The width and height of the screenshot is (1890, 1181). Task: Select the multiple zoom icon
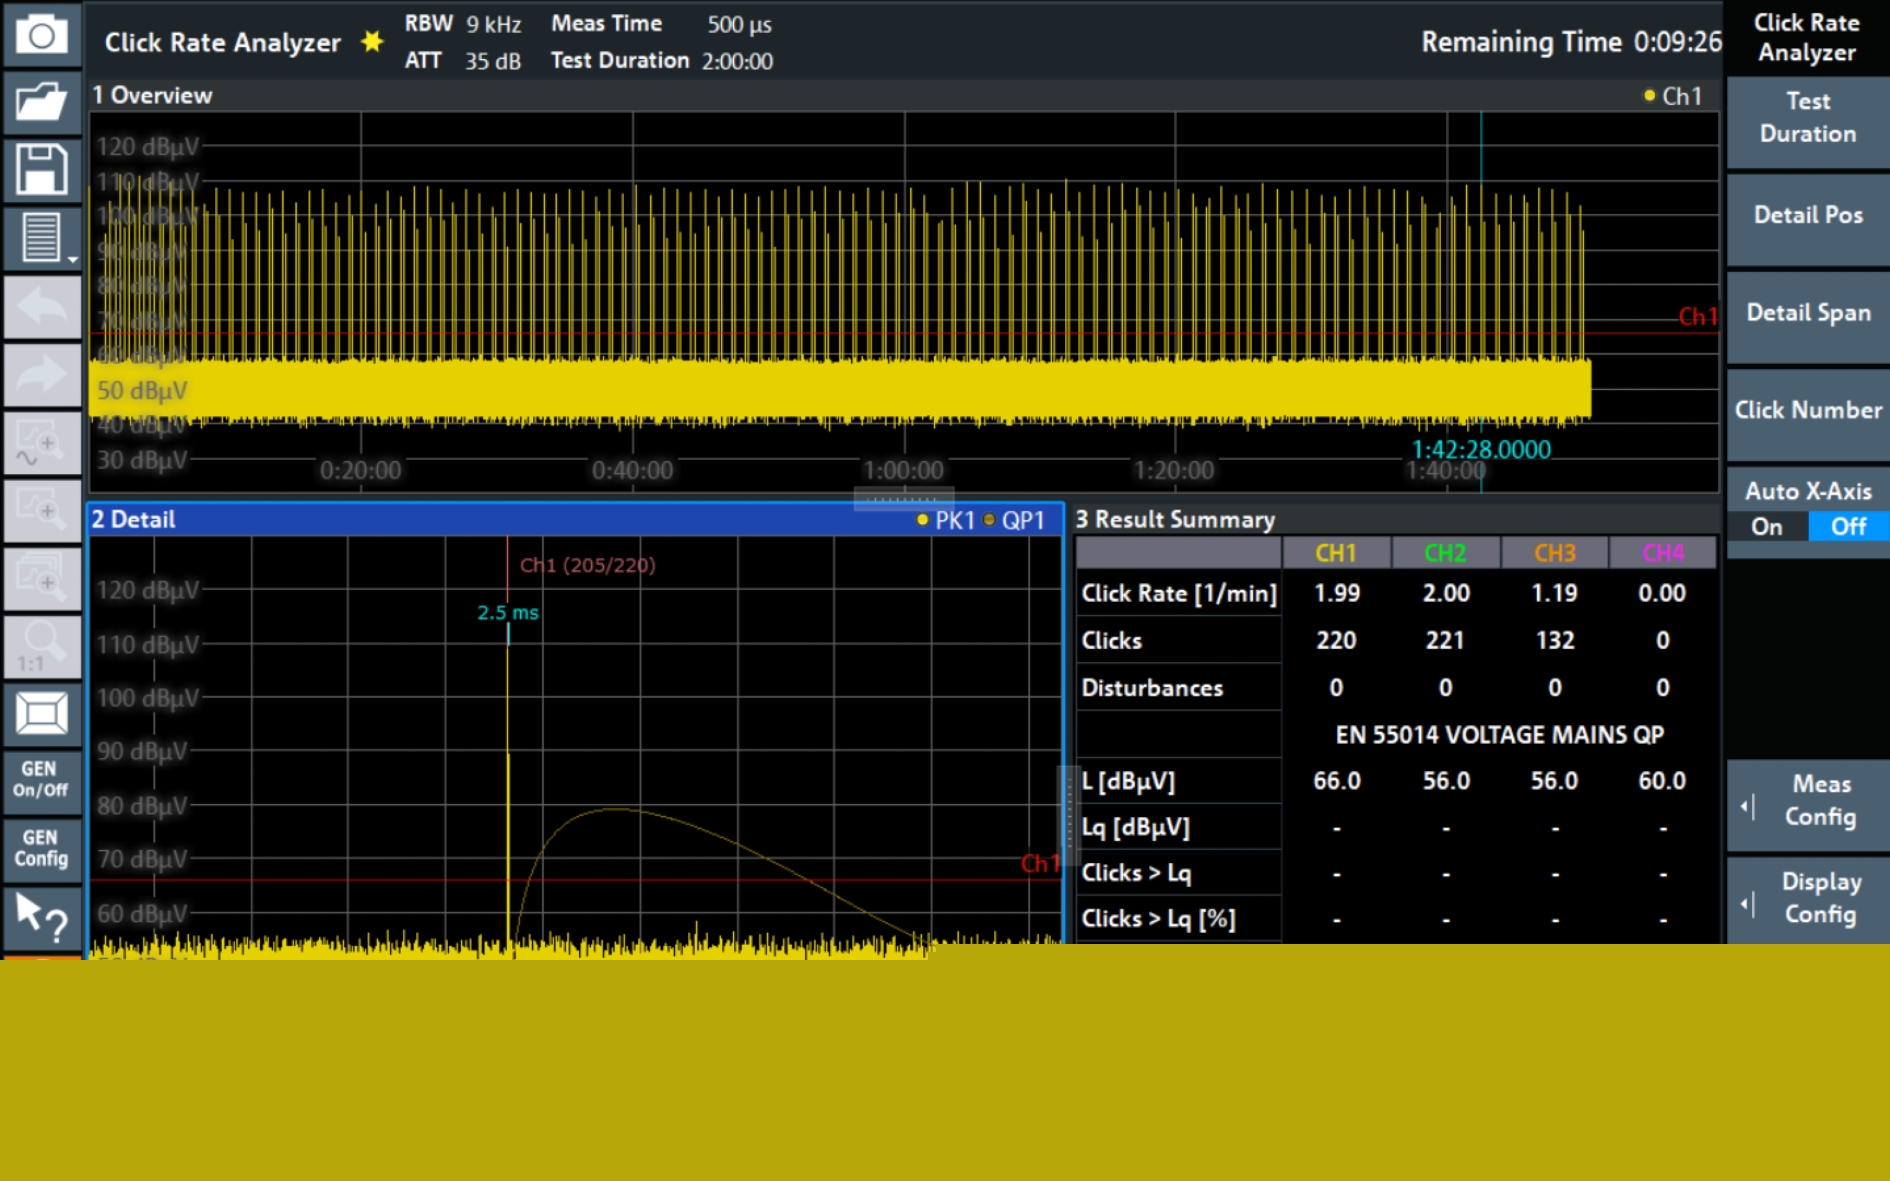[x=41, y=578]
